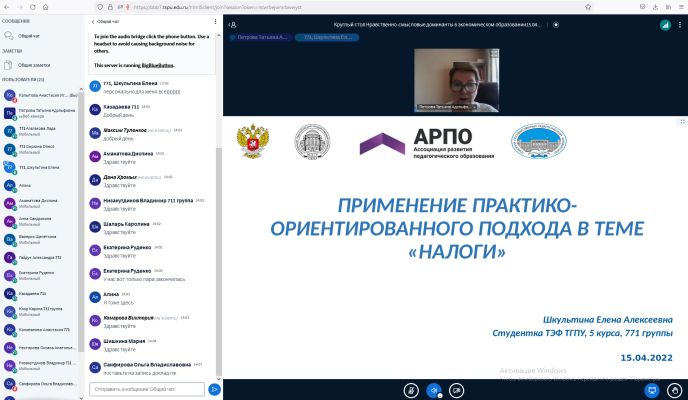The image size is (688, 400).
Task: Follow the BigBlueButton link in welcome message
Action: [157, 65]
